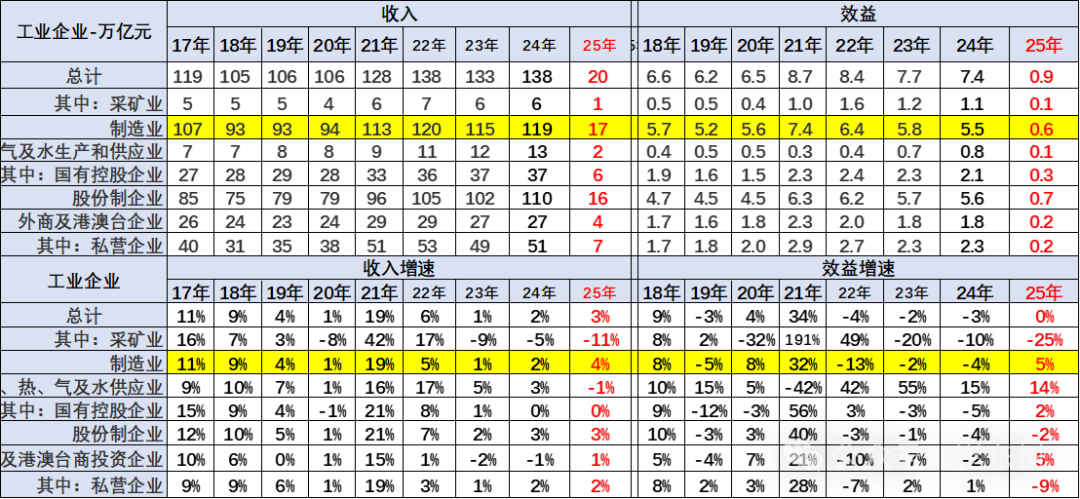Select 采矿业 效益增速 25年 red value -25%
1080x499 pixels.
(x=1043, y=340)
